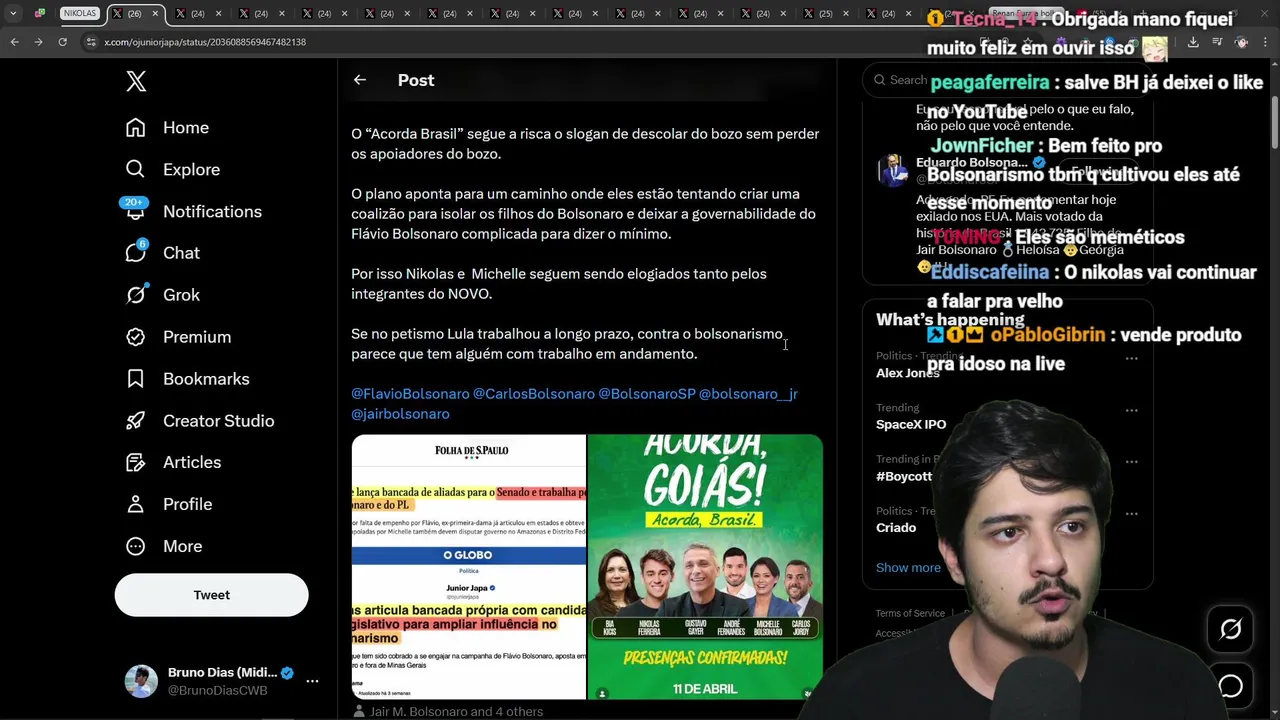Click the magnifier icon in the Search box

coord(880,80)
